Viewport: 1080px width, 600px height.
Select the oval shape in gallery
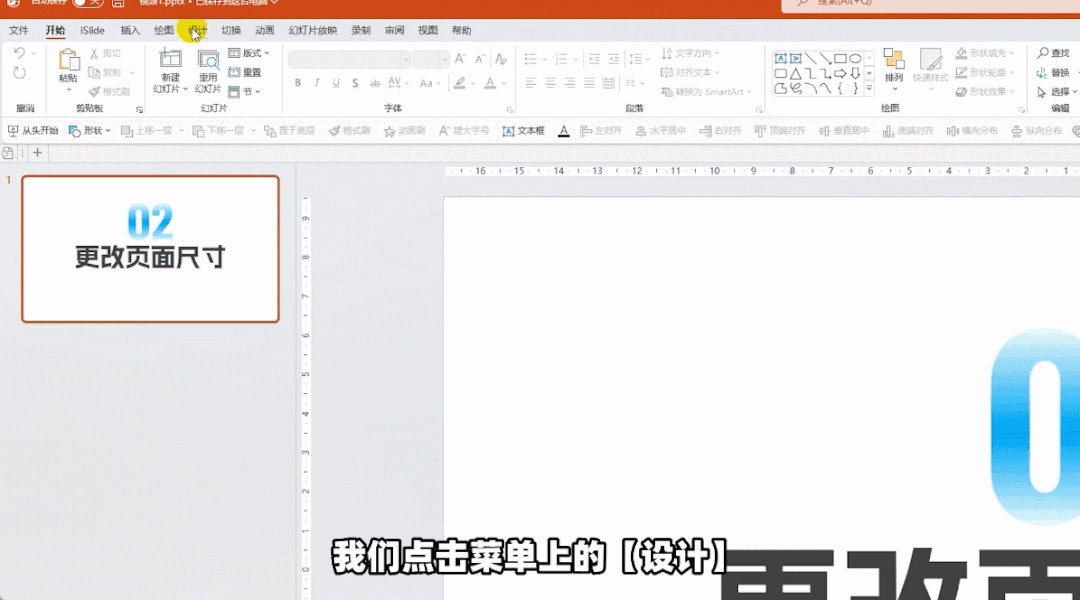tap(855, 59)
